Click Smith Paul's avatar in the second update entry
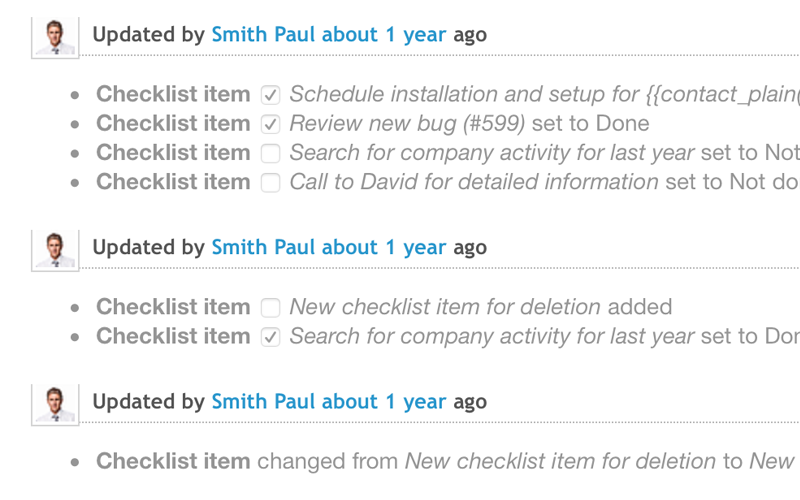 (x=55, y=249)
